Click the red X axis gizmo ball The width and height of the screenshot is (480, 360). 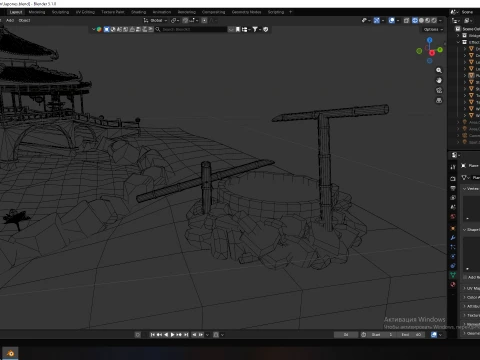pyautogui.click(x=432, y=53)
